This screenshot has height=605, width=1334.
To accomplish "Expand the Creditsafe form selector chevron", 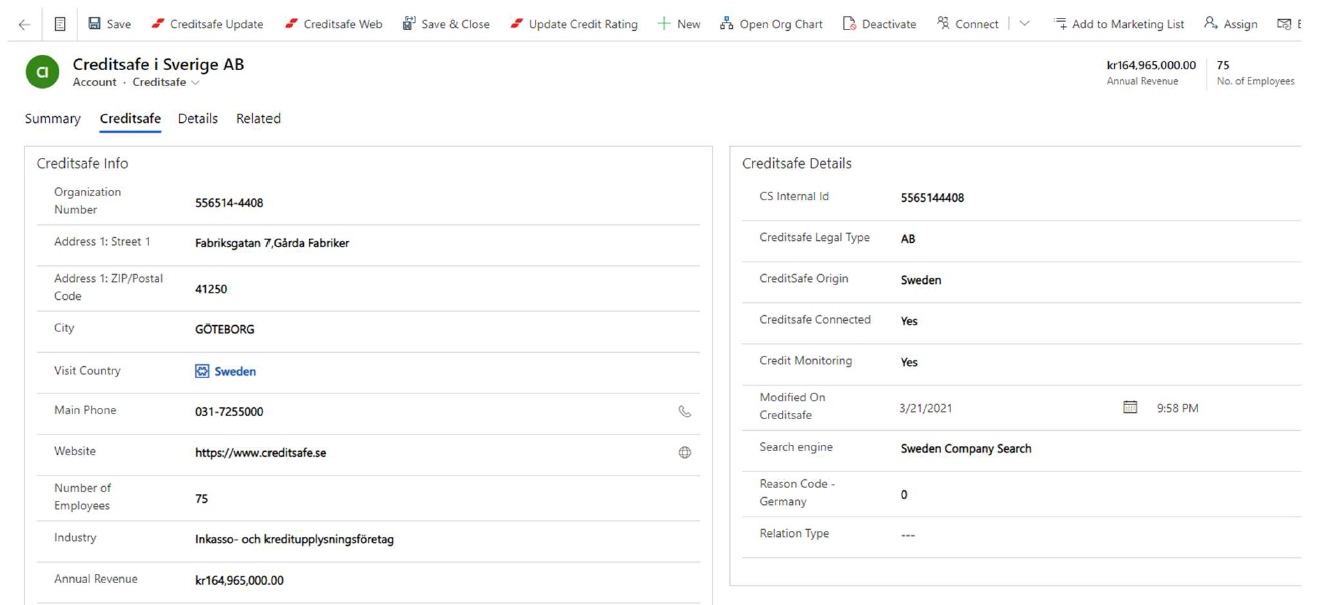I will point(195,83).
